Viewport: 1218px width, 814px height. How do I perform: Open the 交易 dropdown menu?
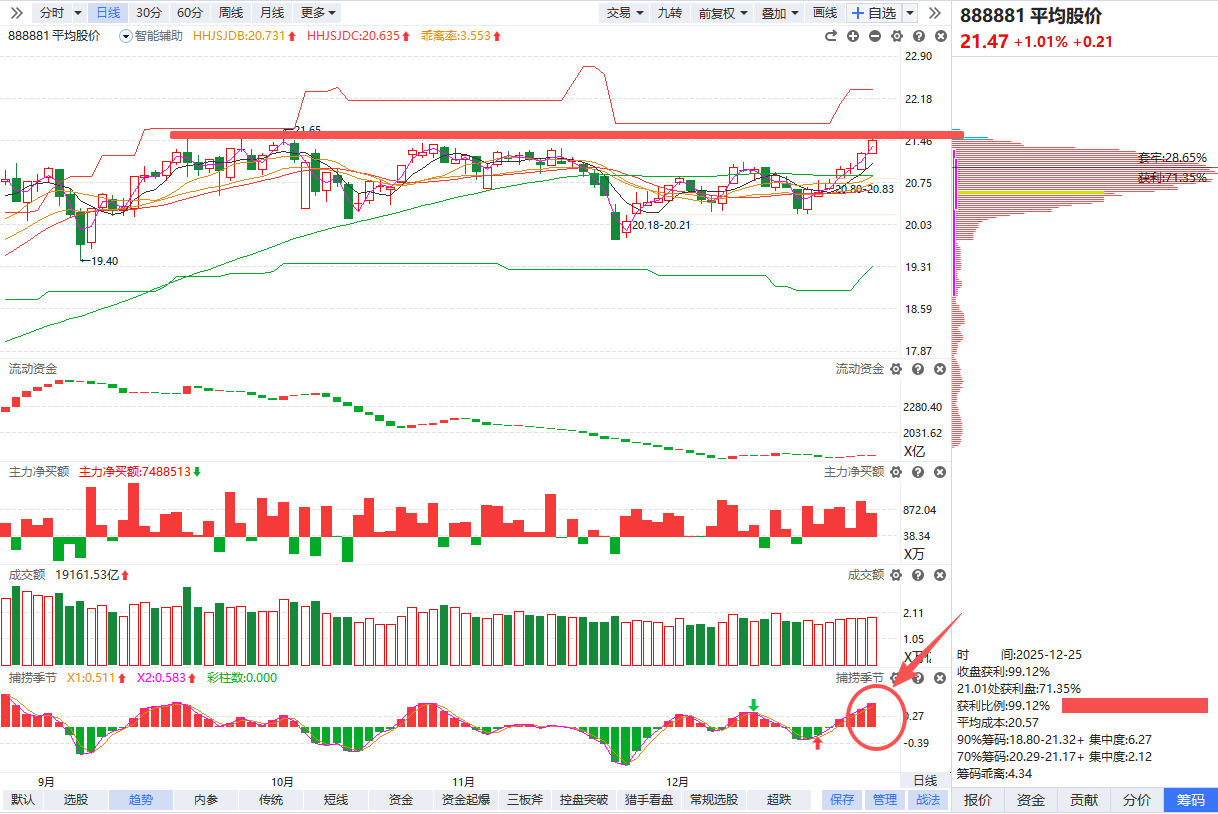point(625,13)
